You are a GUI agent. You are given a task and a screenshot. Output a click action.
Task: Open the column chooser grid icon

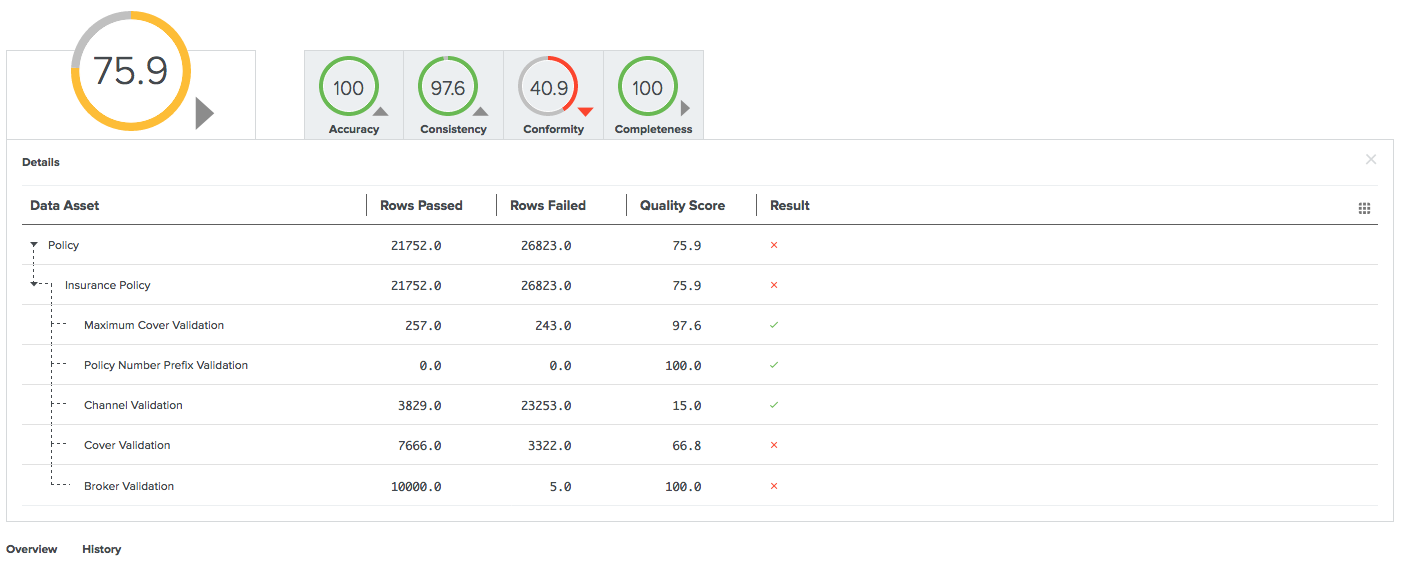click(x=1364, y=208)
